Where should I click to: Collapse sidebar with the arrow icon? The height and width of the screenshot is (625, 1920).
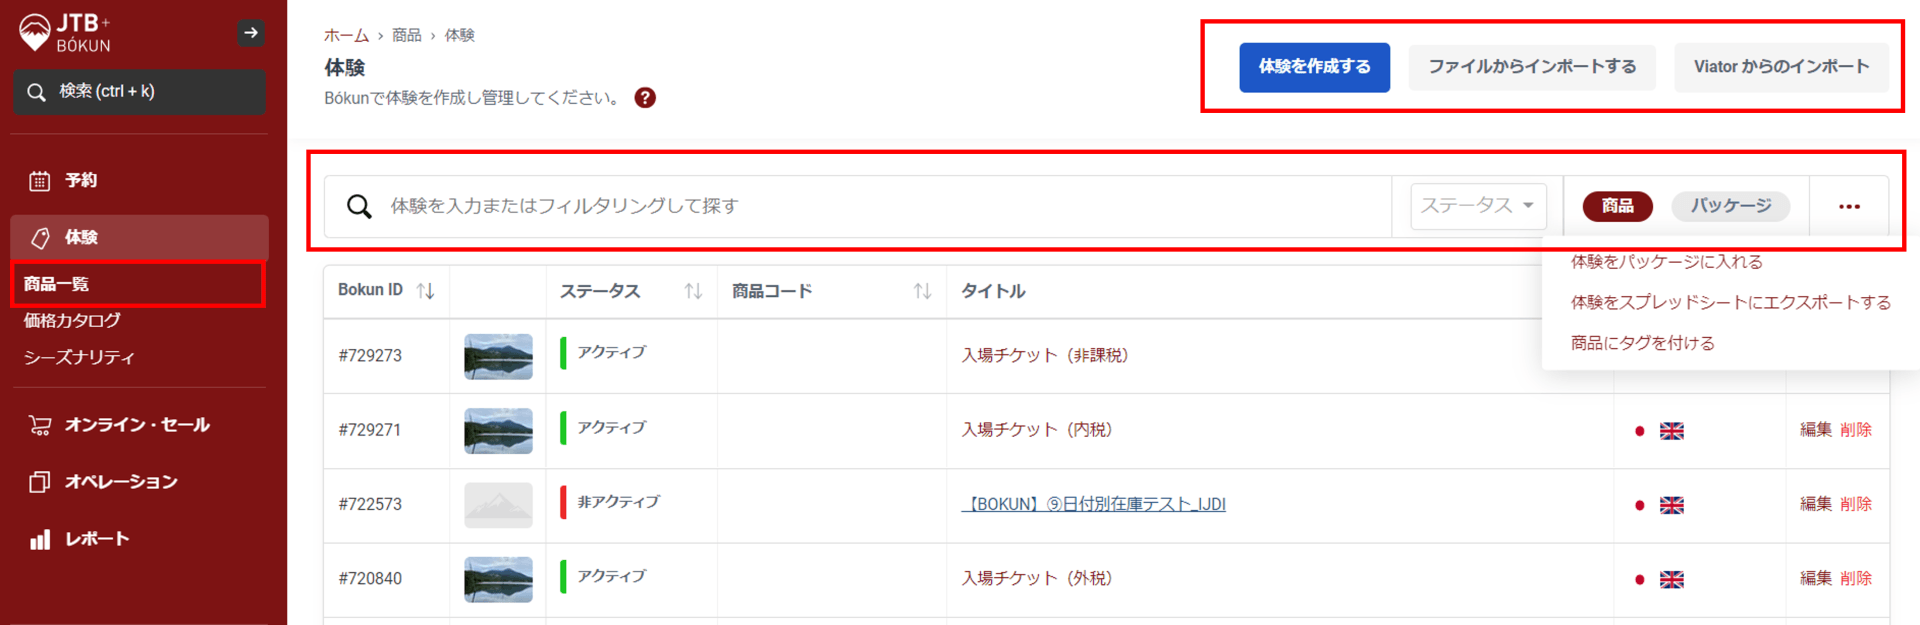(251, 33)
